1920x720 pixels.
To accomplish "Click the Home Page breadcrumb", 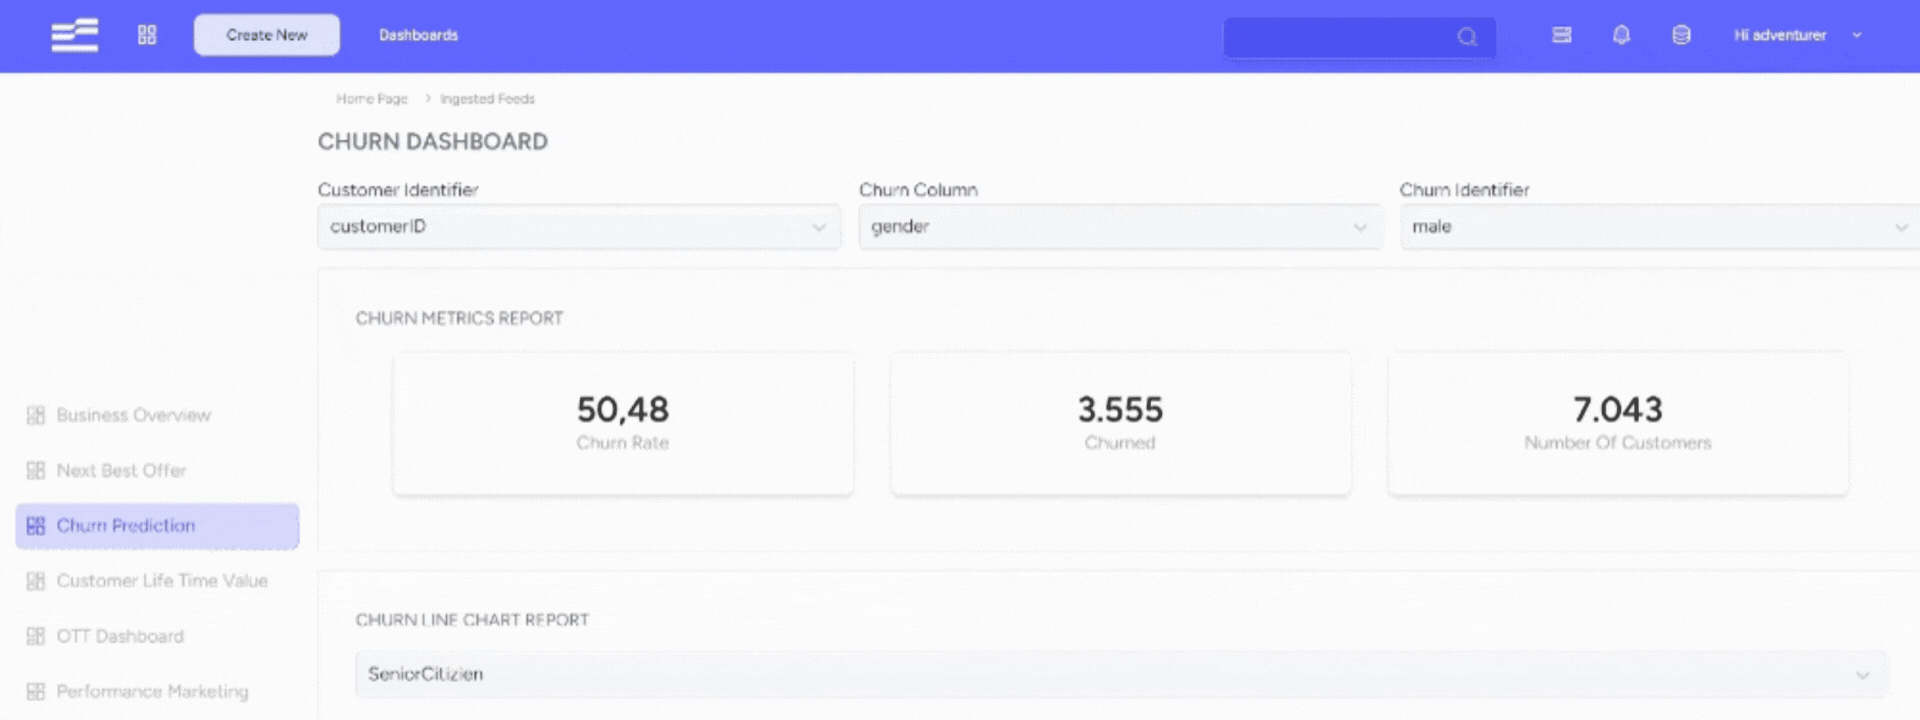I will click(372, 99).
